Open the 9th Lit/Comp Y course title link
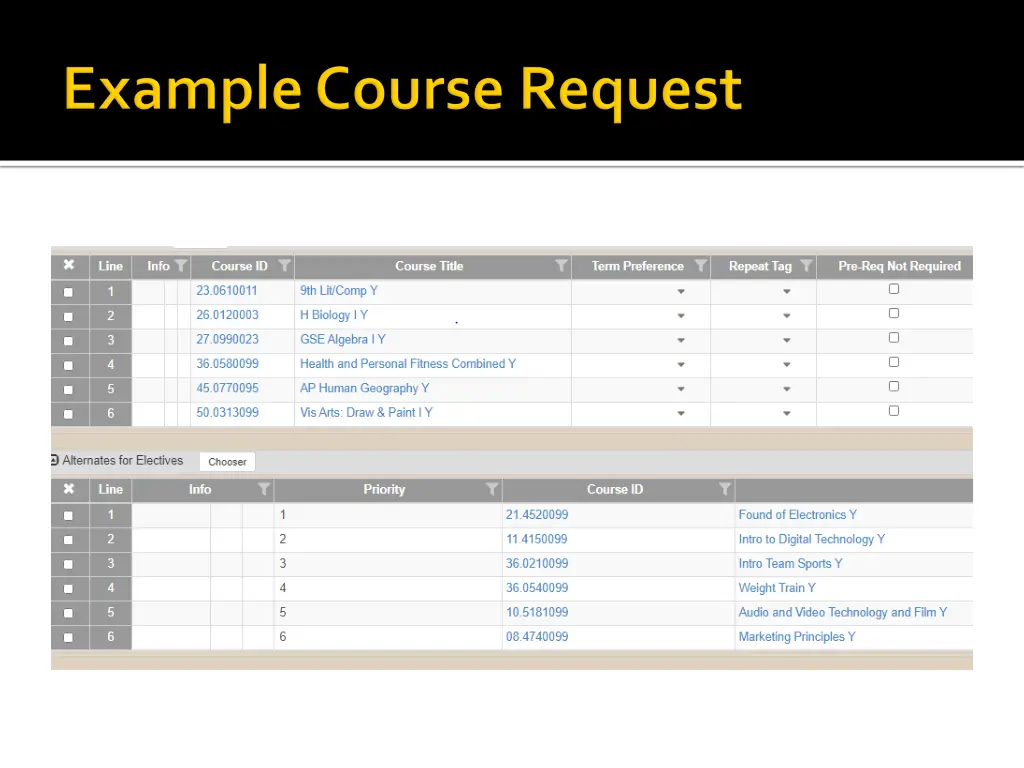Viewport: 1024px width, 768px height. point(339,291)
